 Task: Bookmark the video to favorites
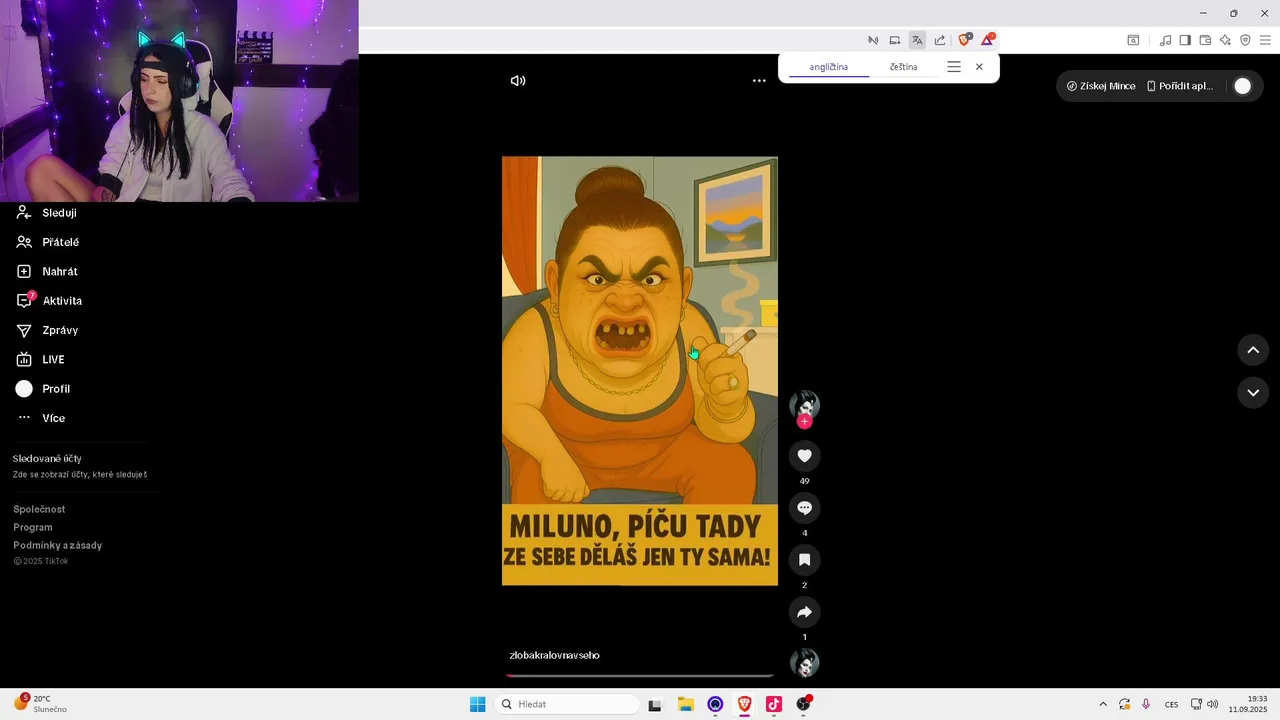coord(804,560)
